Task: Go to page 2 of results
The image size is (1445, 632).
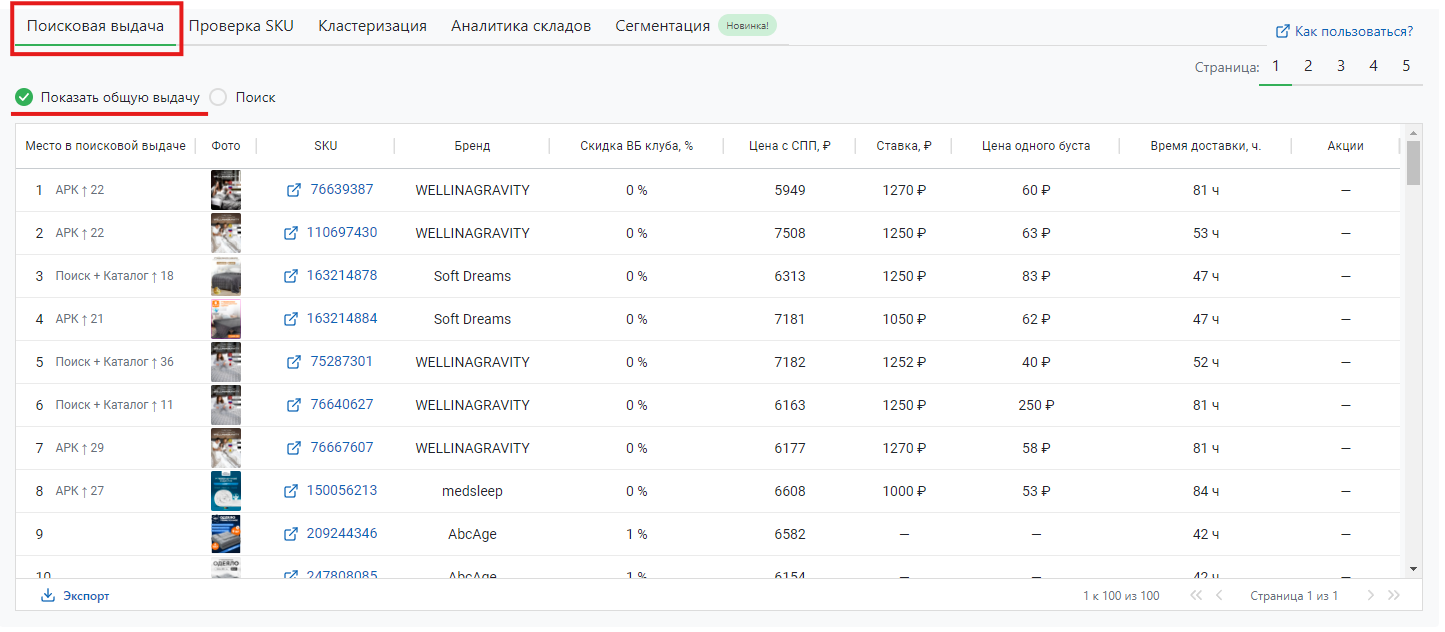Action: (1308, 66)
